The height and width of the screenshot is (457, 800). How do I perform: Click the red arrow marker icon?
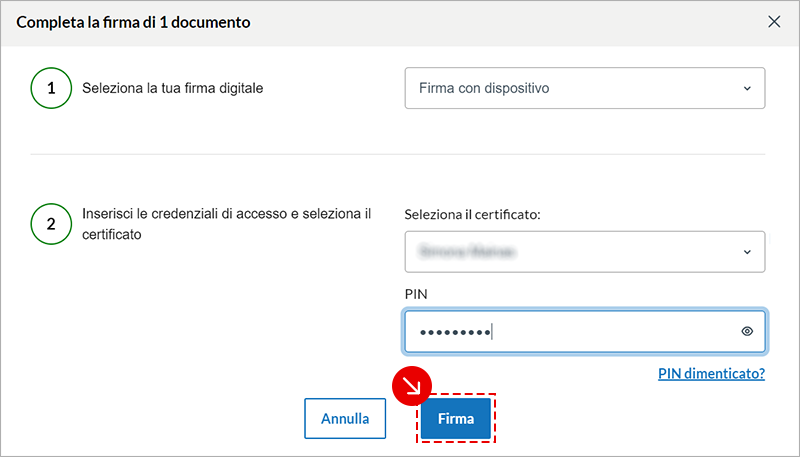(x=410, y=385)
